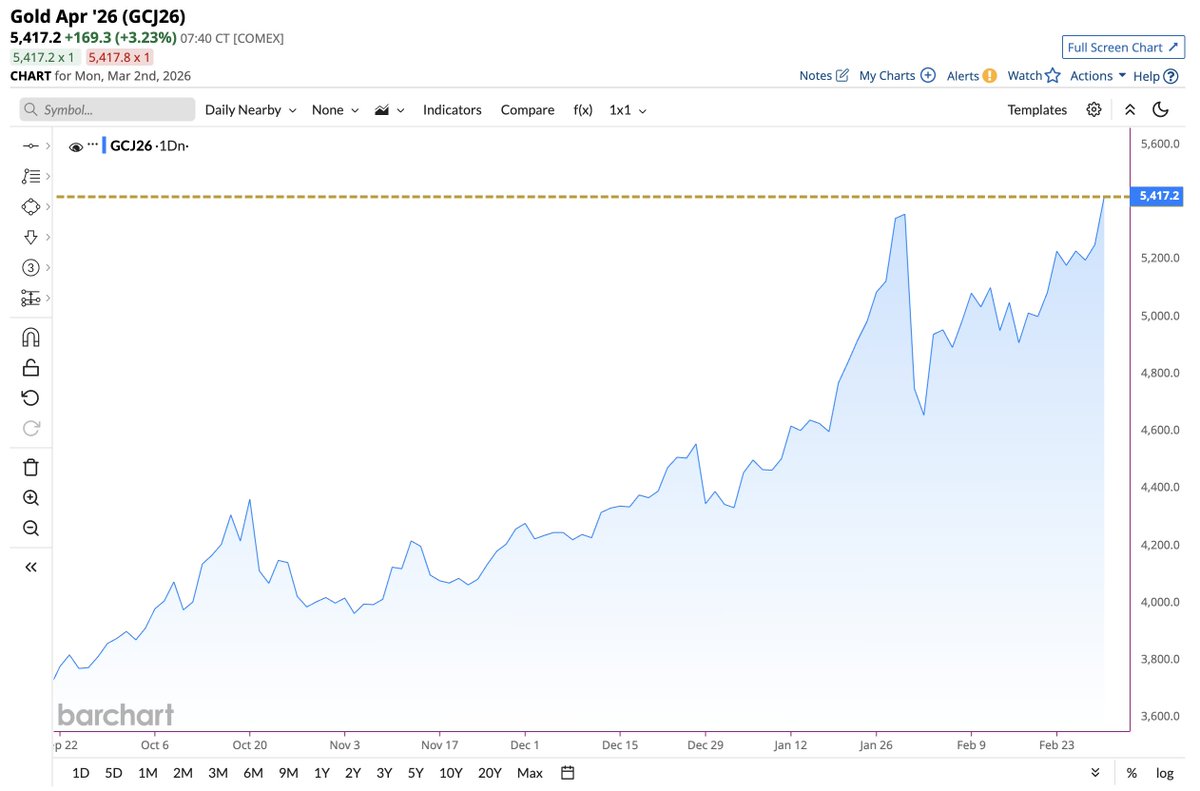This screenshot has width=1200, height=791.
Task: Click the double-down chevron near the scale toggles
Action: coord(1096,773)
